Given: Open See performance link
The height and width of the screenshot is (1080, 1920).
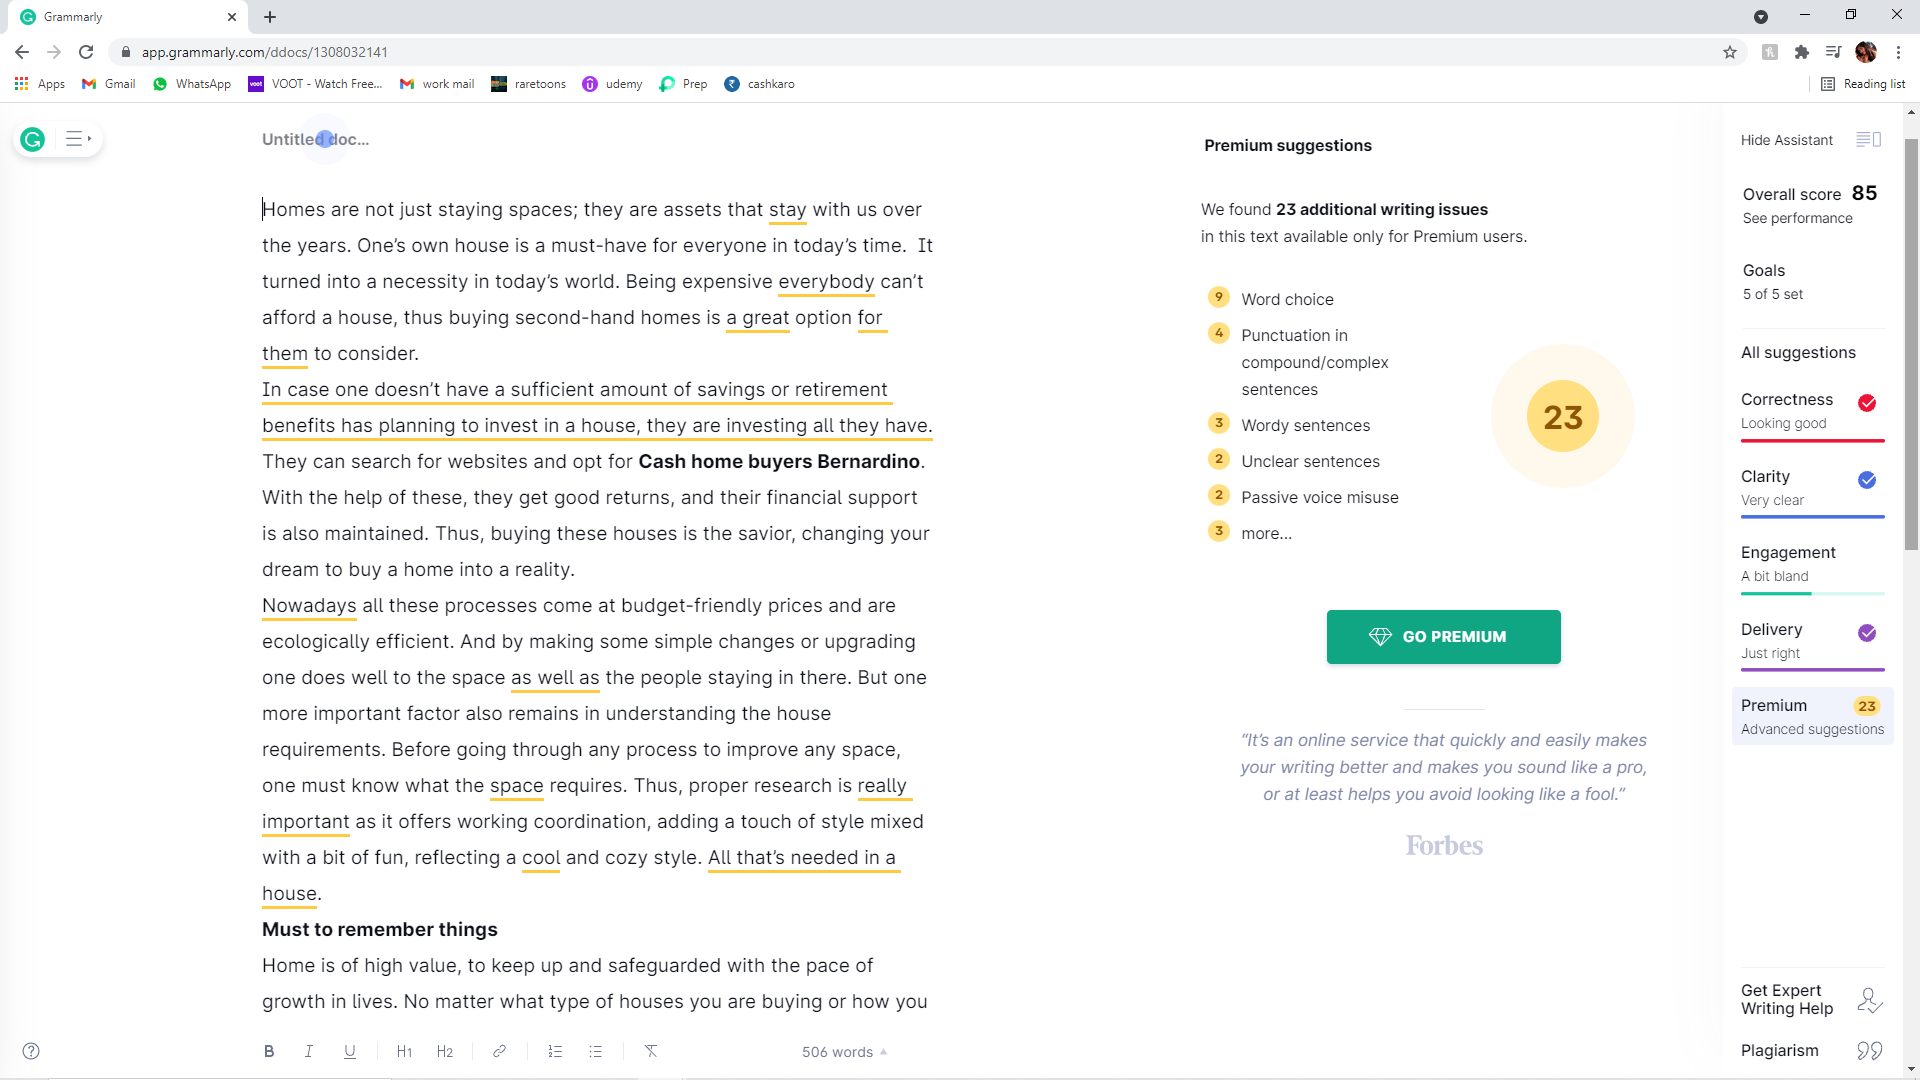Looking at the screenshot, I should pyautogui.click(x=1797, y=219).
